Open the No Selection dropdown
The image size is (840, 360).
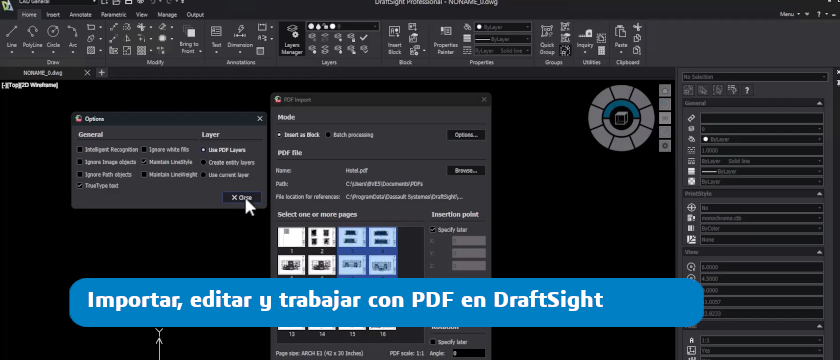coord(755,77)
